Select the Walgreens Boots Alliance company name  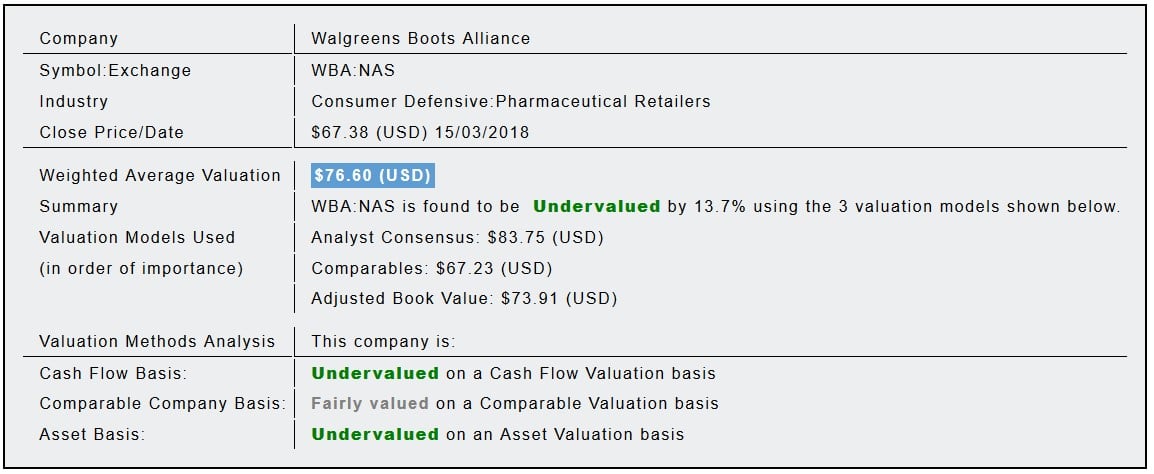420,39
